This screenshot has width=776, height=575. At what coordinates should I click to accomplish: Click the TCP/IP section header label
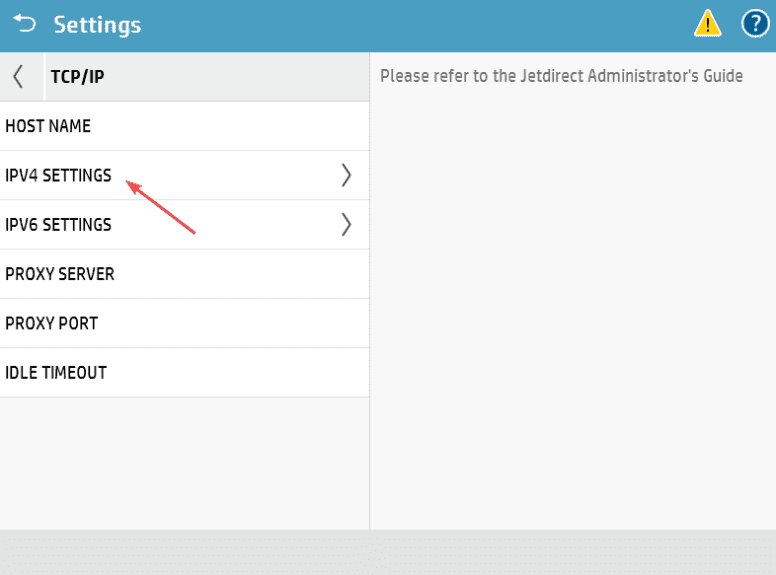[77, 77]
